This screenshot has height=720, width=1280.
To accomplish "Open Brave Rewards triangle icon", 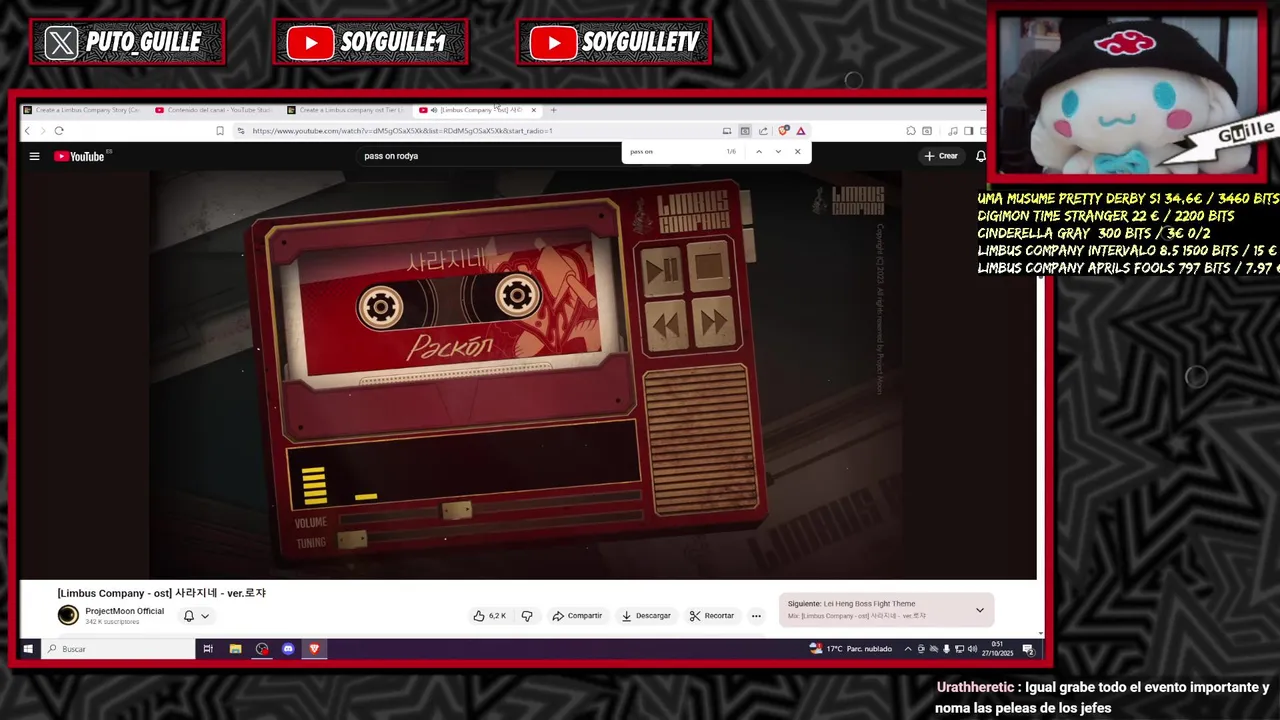I will (801, 131).
